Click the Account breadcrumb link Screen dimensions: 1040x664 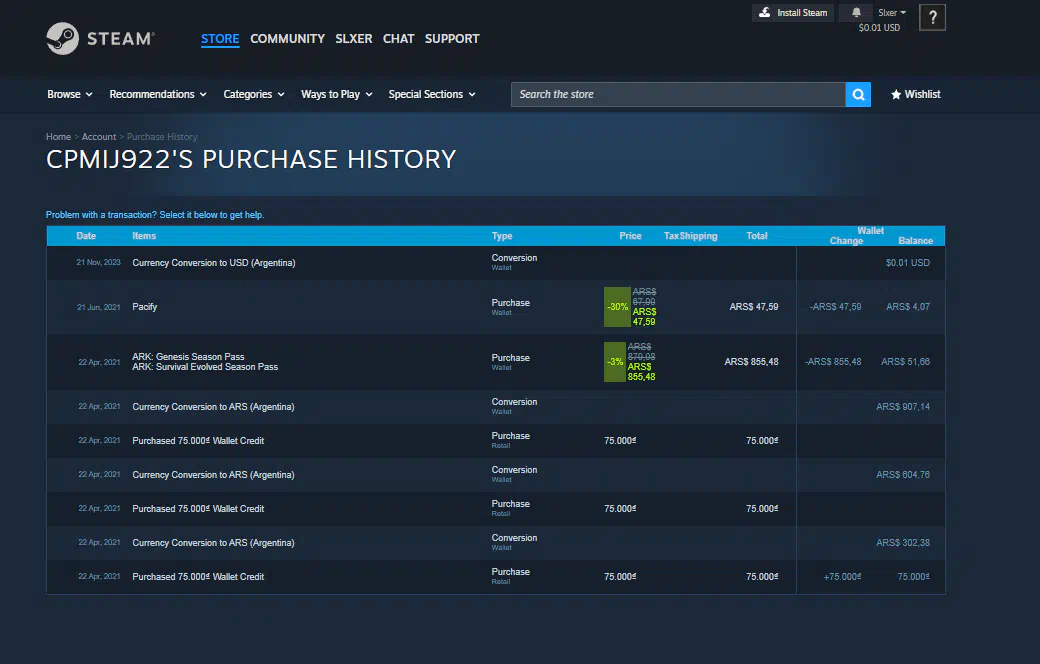(99, 137)
